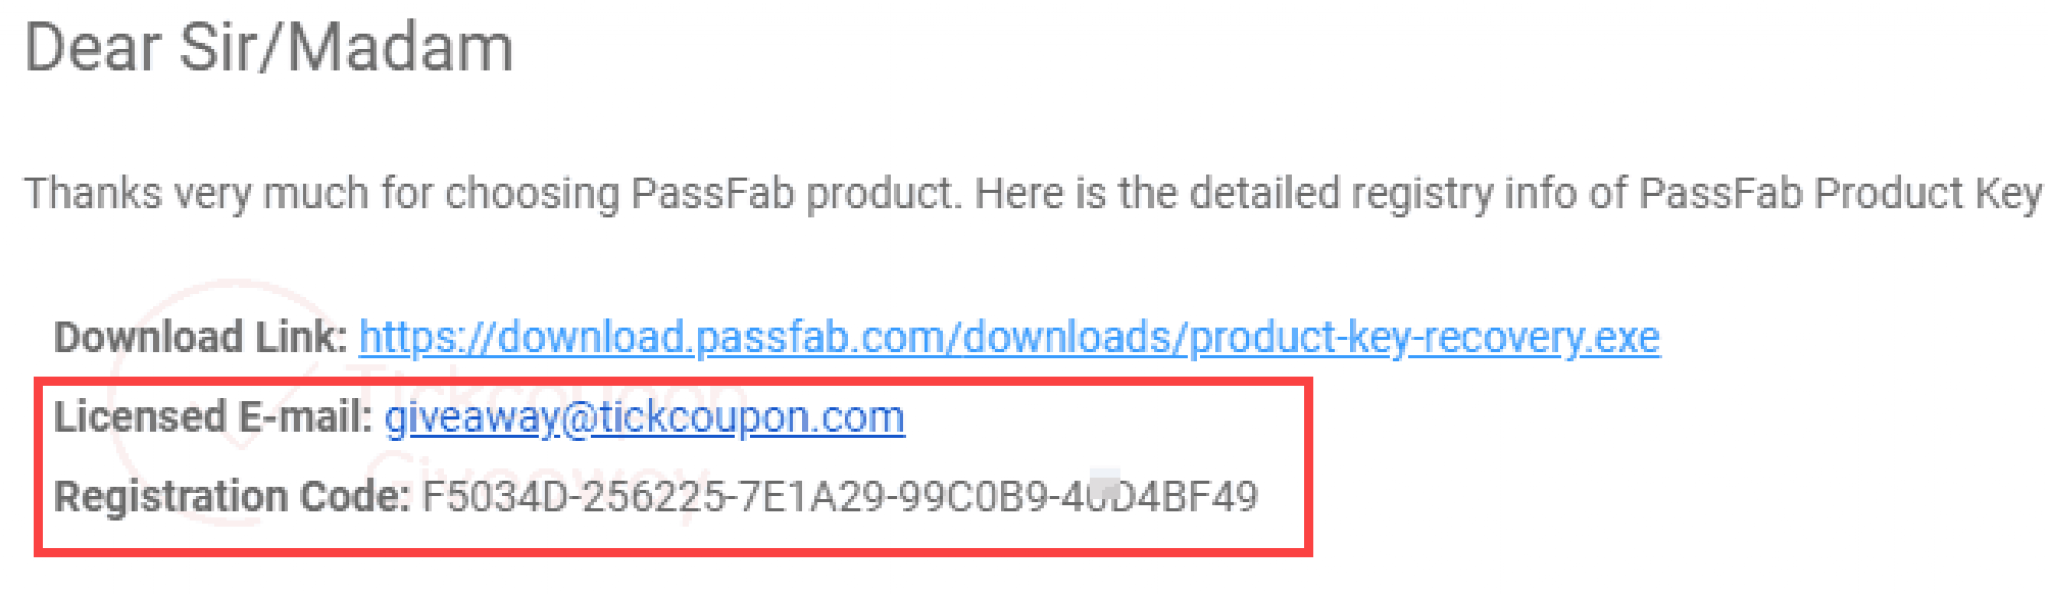2048x594 pixels.
Task: Click the word "choosing" in the paragraph
Action: point(532,193)
